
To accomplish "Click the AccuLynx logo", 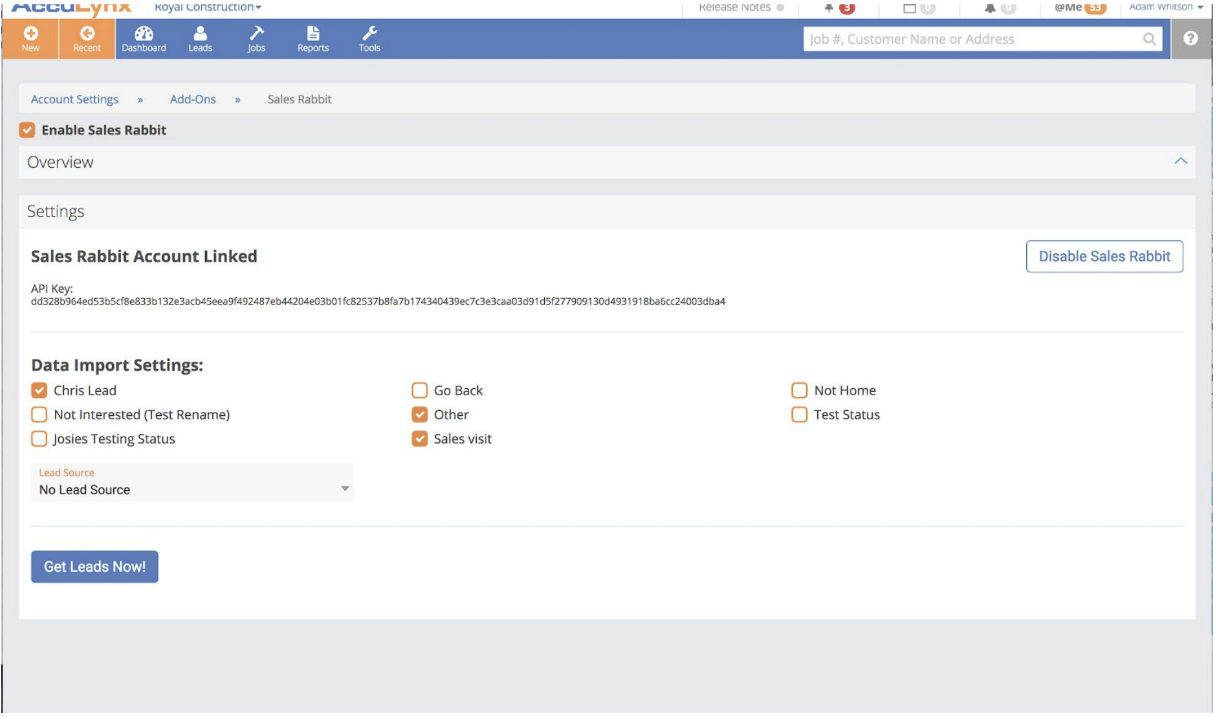I will [71, 7].
